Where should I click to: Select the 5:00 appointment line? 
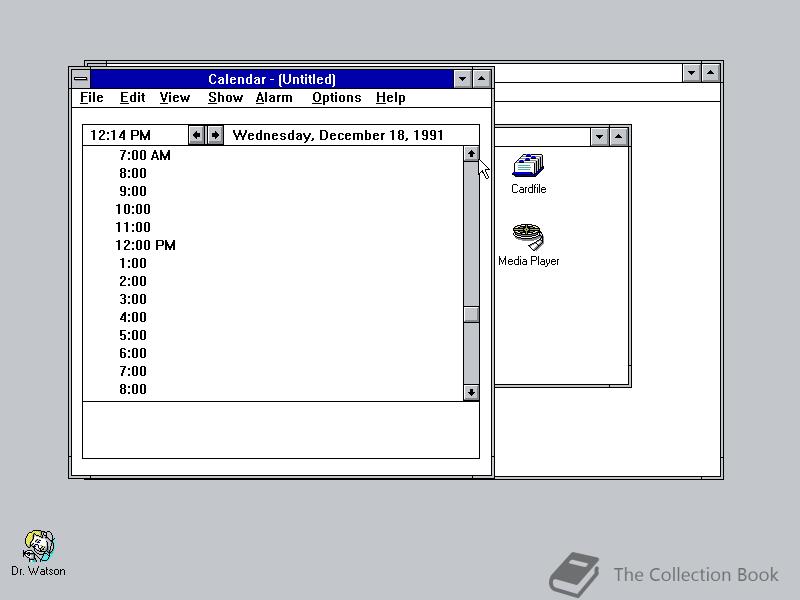(x=273, y=335)
